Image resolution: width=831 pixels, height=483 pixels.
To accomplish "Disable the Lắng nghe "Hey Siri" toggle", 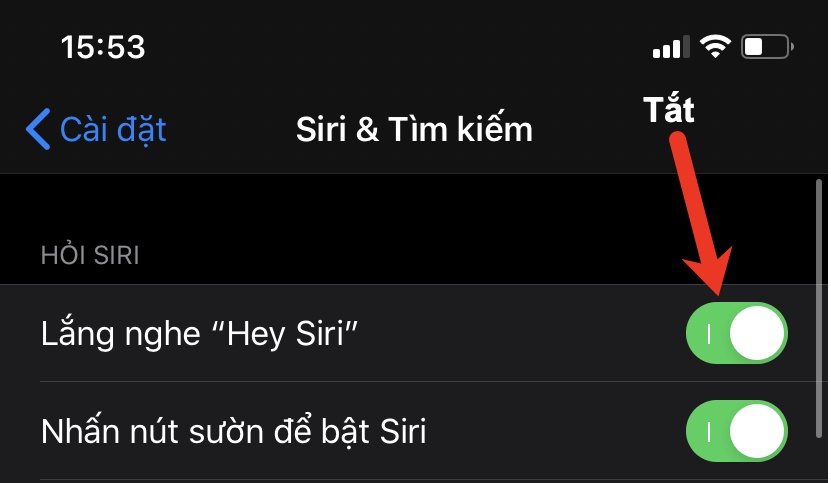I will coord(737,334).
